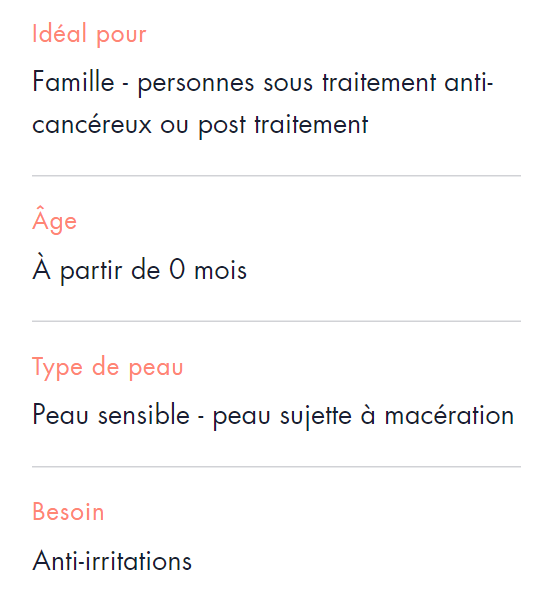Image resolution: width=555 pixels, height=600 pixels.
Task: Click the word "pour" in the top heading
Action: click(121, 36)
